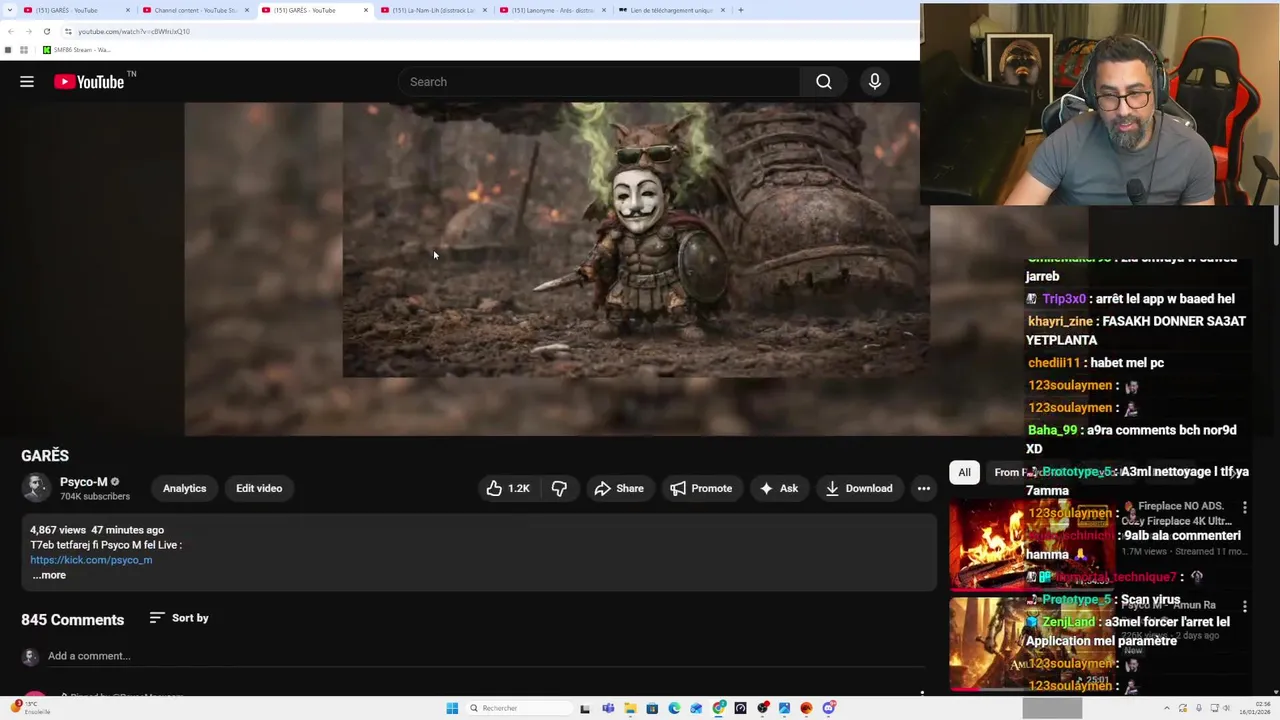Go forward in the browser
Image resolution: width=1280 pixels, height=720 pixels.
click(28, 31)
